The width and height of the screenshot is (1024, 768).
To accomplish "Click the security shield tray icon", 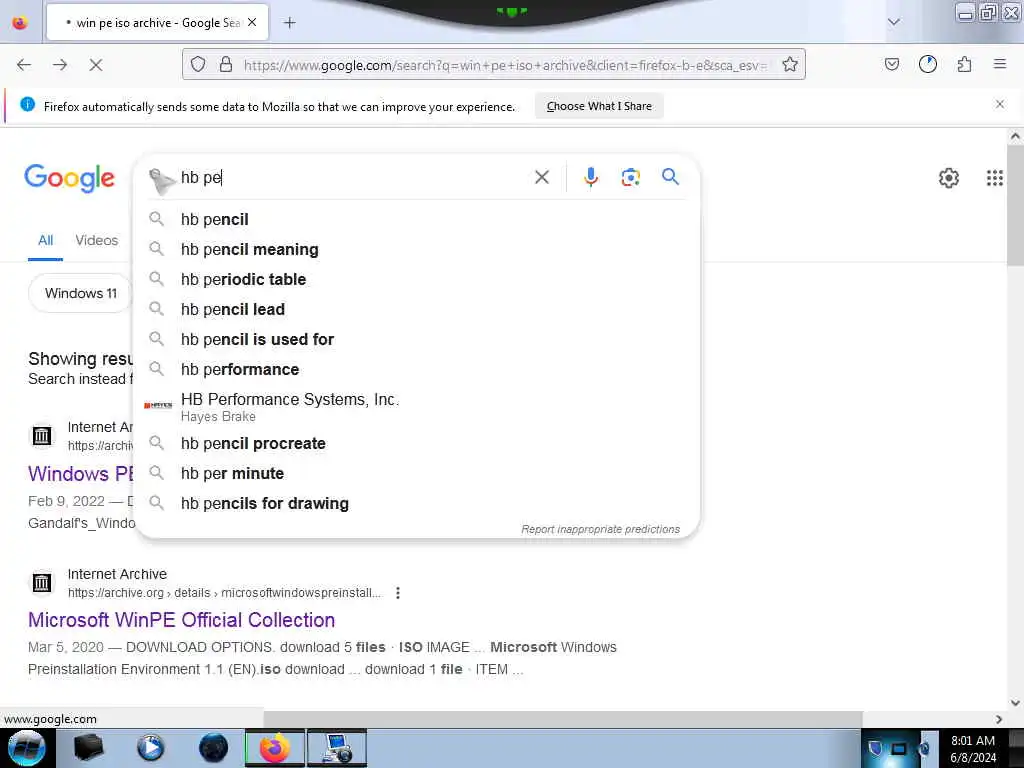I will point(875,748).
